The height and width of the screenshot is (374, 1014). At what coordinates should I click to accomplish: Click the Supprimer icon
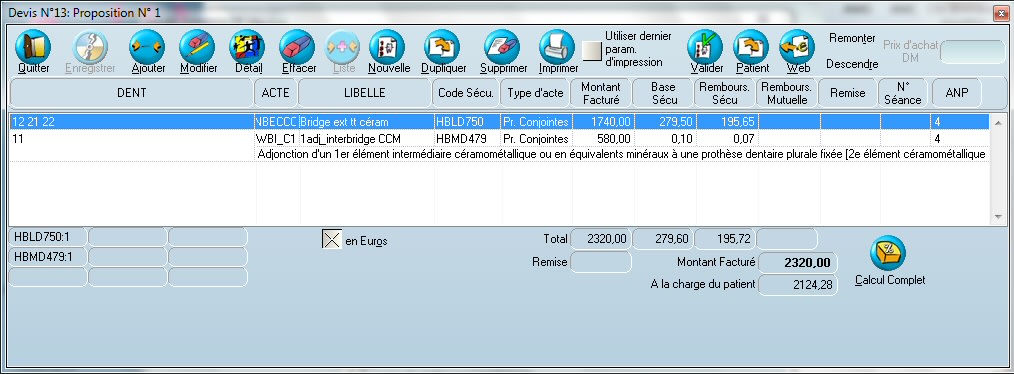502,47
